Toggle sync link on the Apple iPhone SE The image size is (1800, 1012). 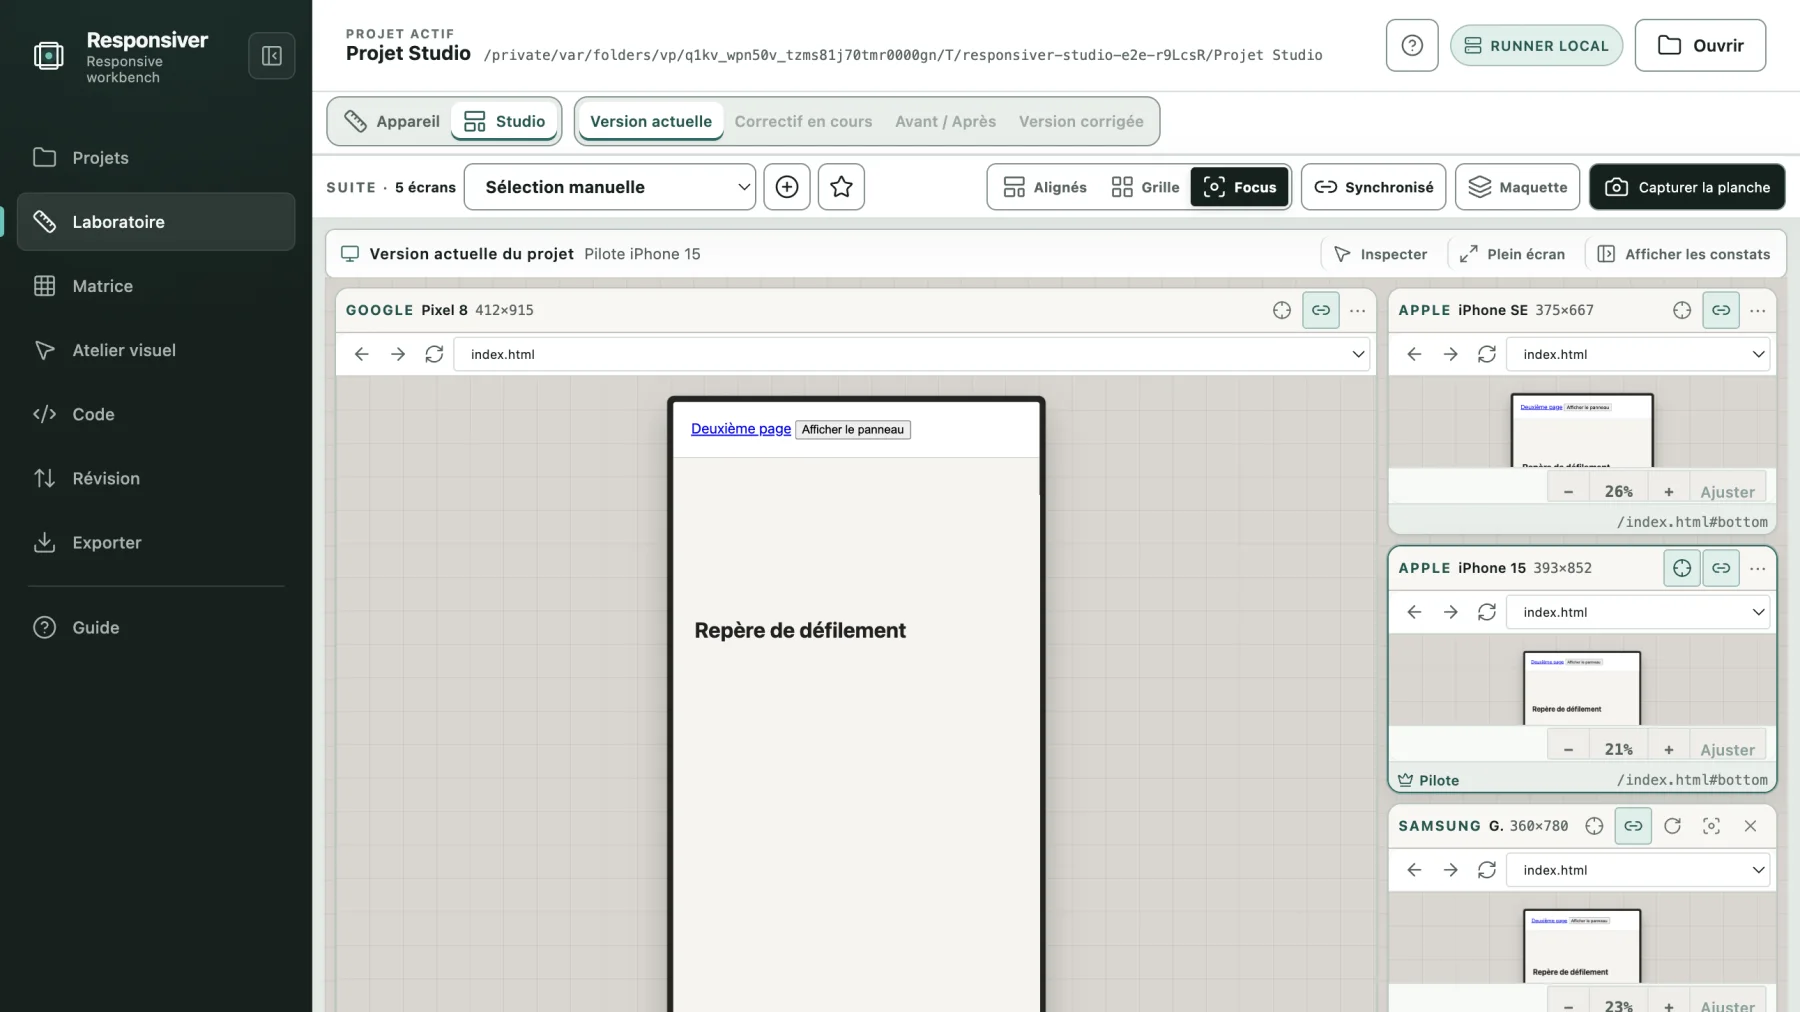[x=1721, y=310]
